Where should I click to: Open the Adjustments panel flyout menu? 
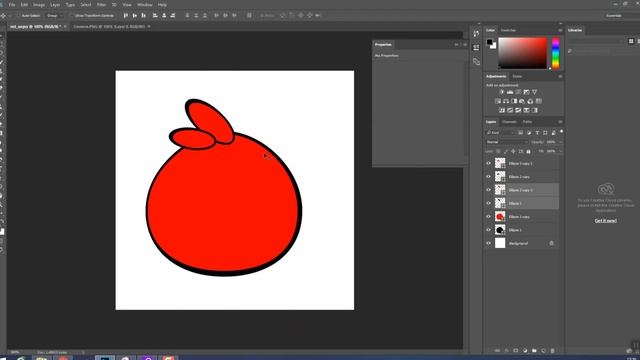[560, 76]
